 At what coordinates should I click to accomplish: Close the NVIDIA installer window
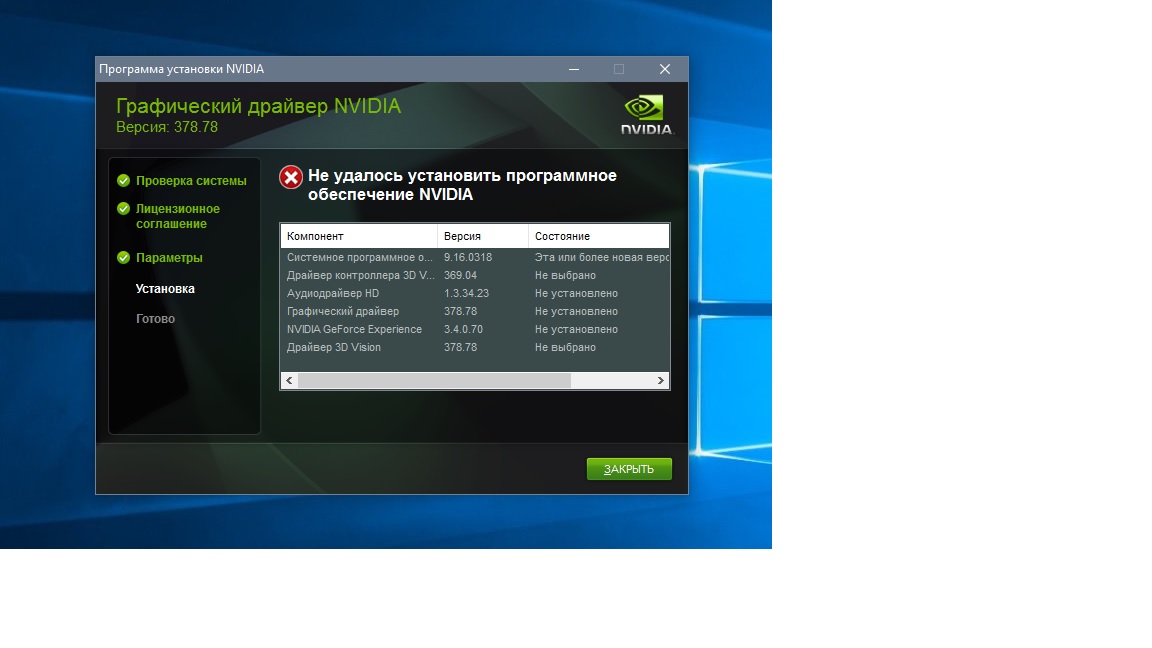[665, 69]
